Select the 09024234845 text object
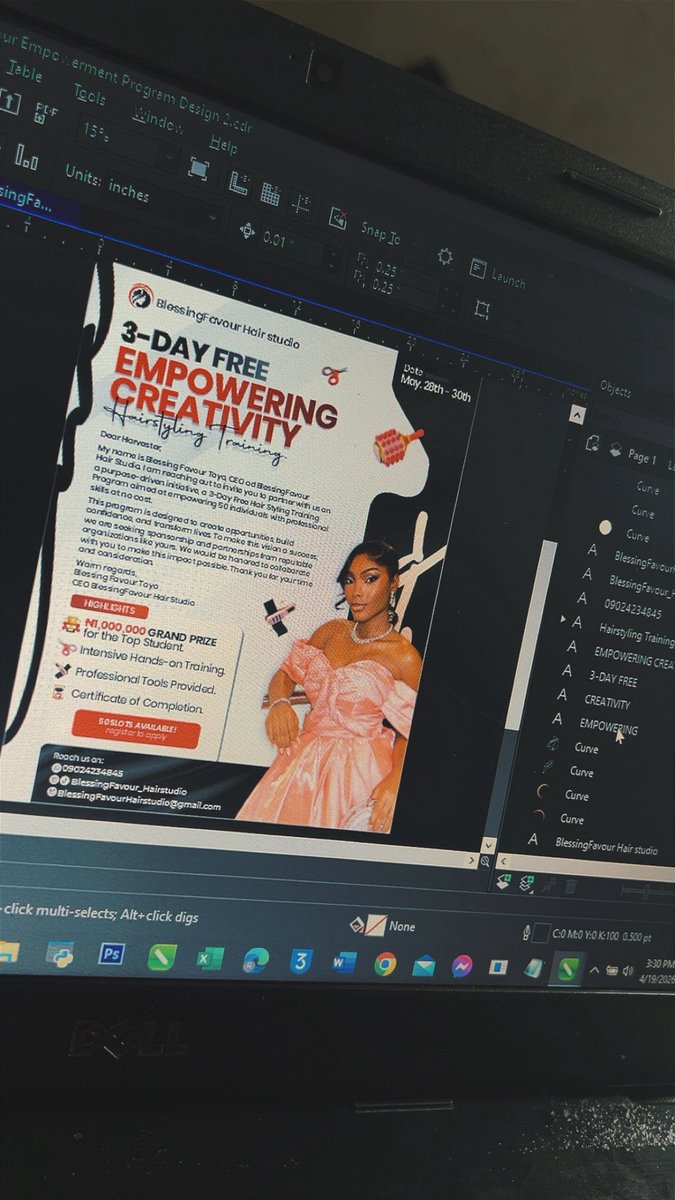The image size is (675, 1200). point(632,610)
